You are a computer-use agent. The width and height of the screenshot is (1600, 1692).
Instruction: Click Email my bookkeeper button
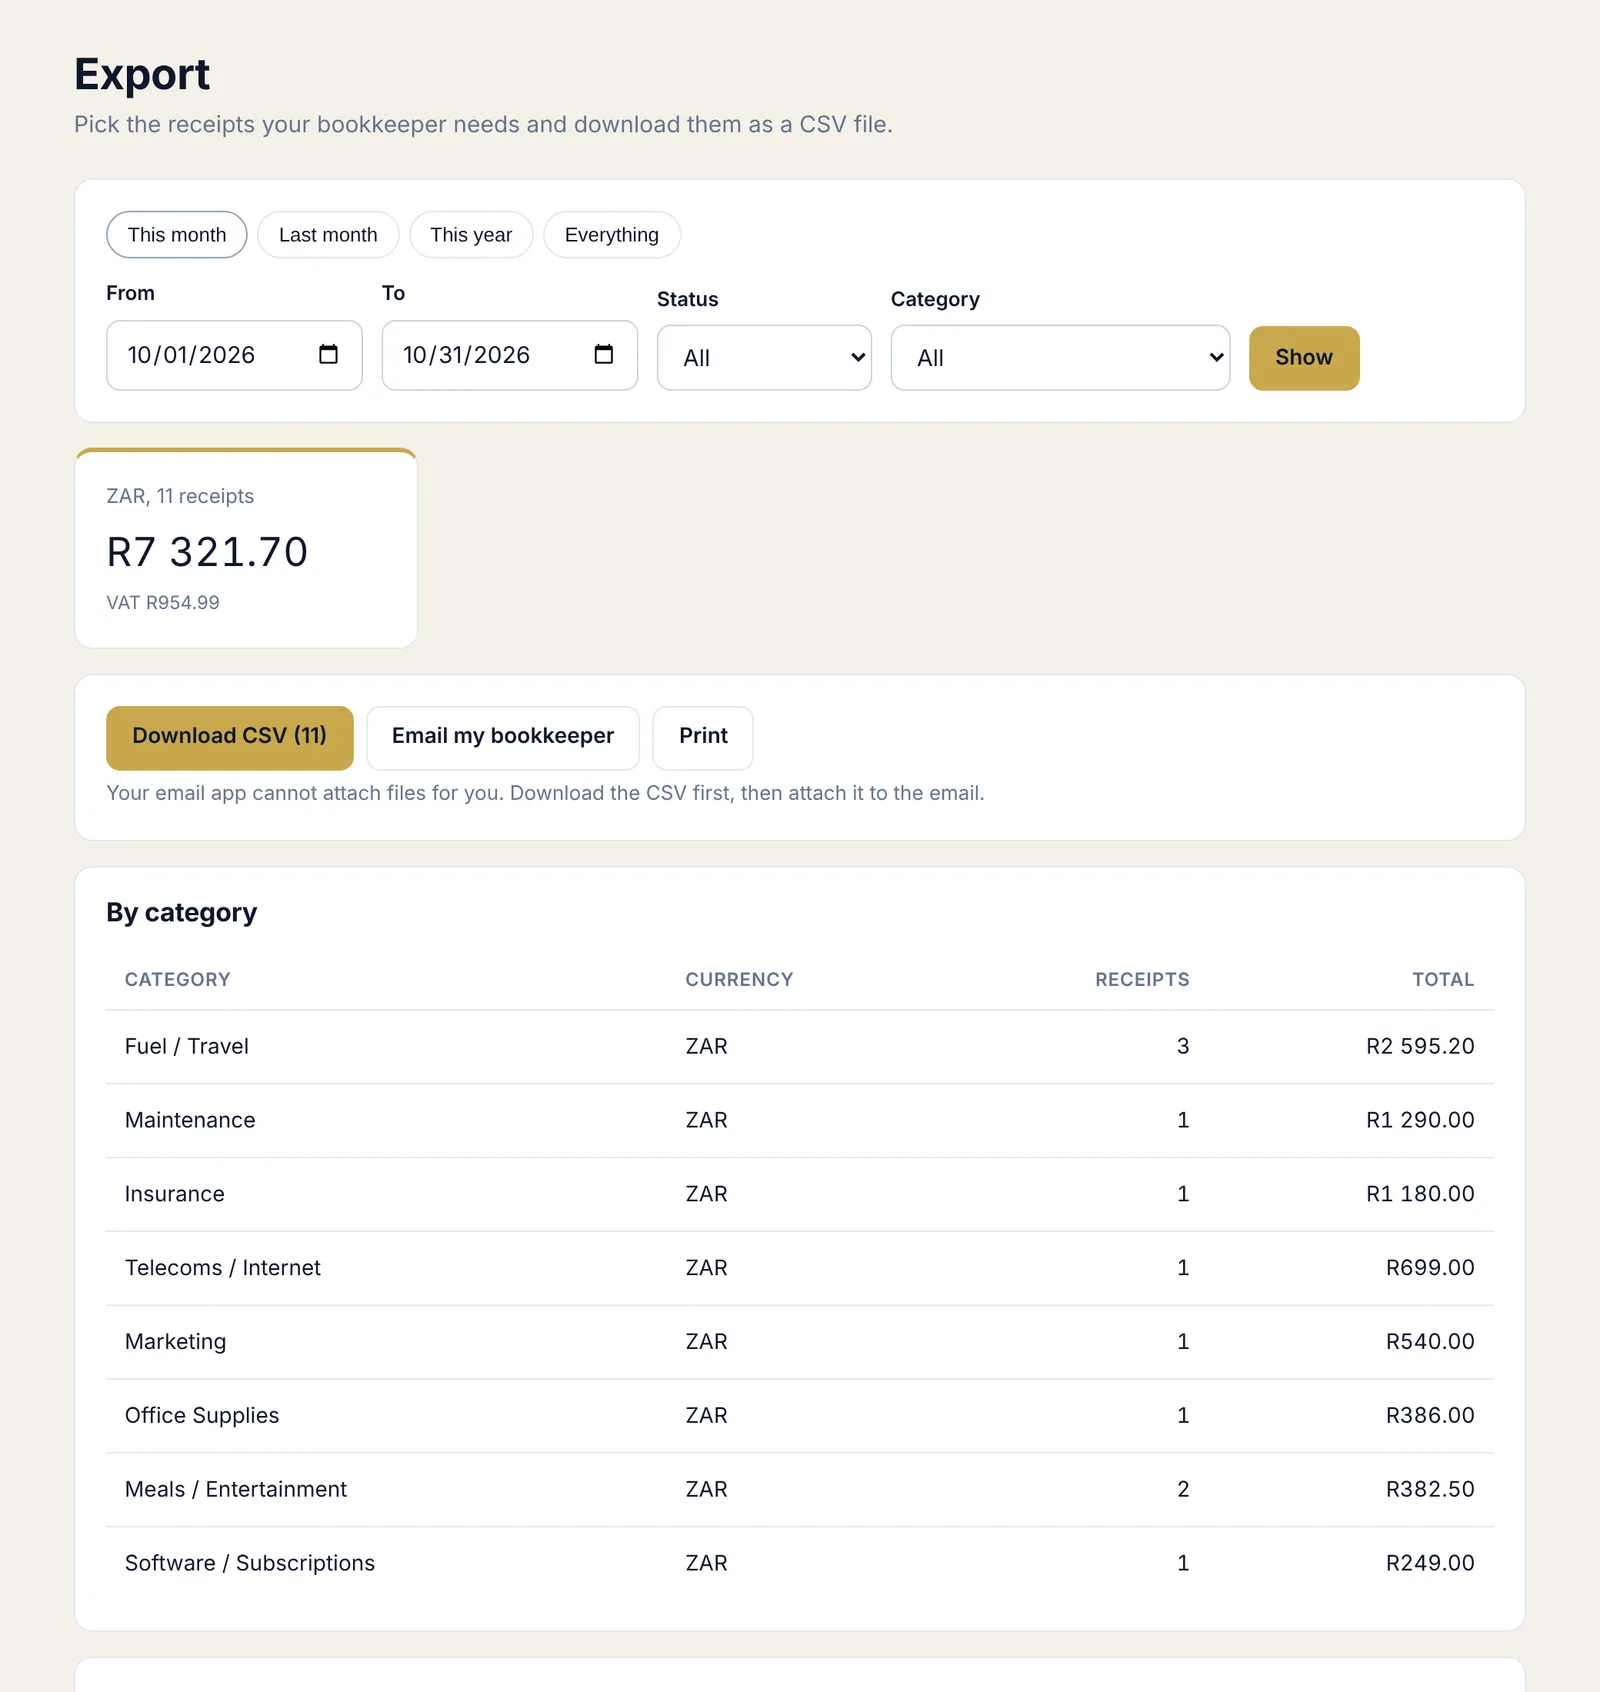(503, 738)
